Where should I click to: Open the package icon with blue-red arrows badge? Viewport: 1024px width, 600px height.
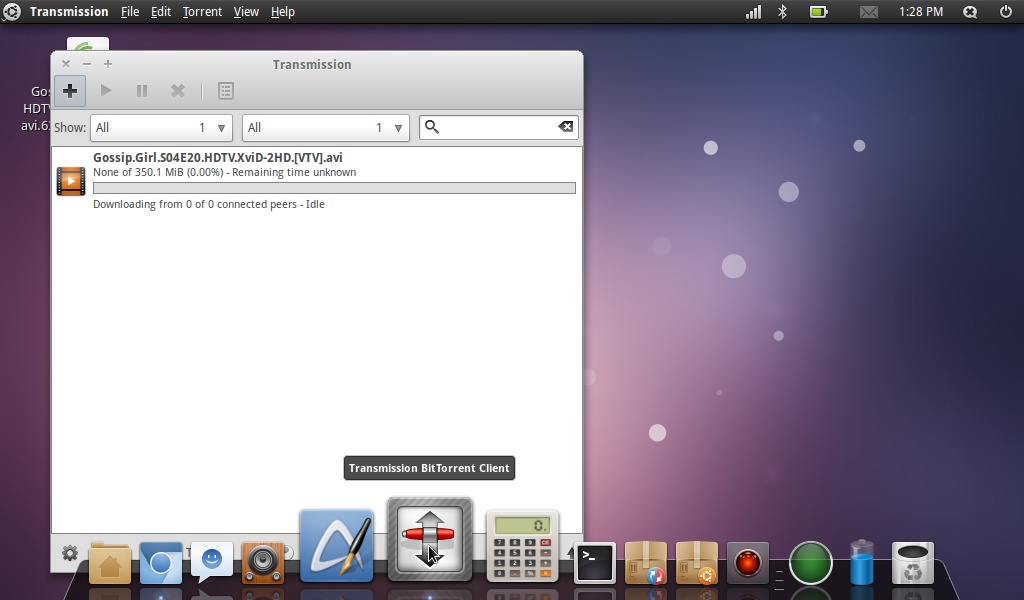[x=646, y=563]
